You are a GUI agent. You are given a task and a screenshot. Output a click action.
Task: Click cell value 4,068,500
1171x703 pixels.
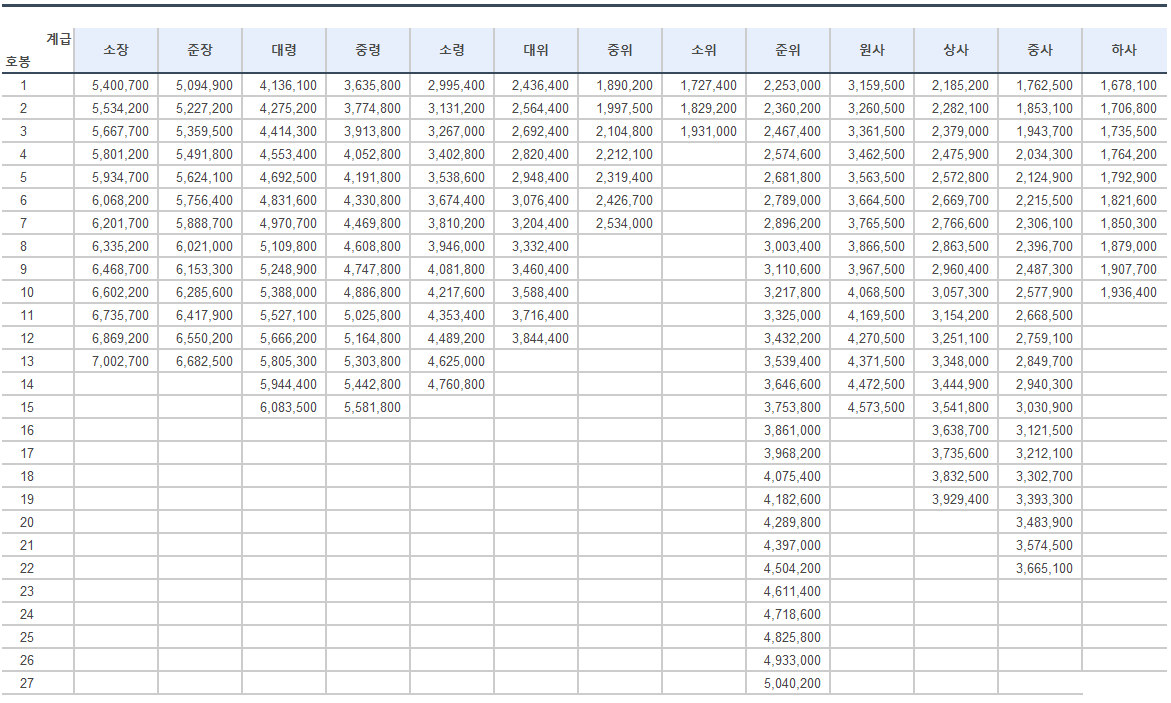(x=877, y=293)
